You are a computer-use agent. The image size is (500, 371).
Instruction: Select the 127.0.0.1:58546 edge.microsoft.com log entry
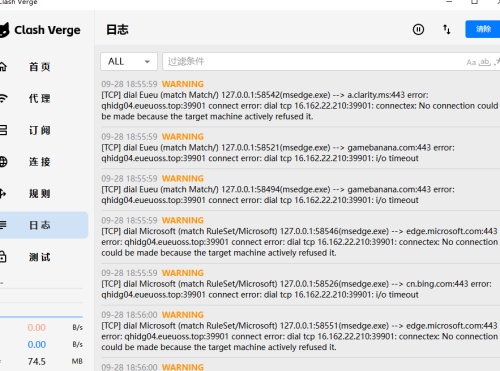tap(300, 237)
